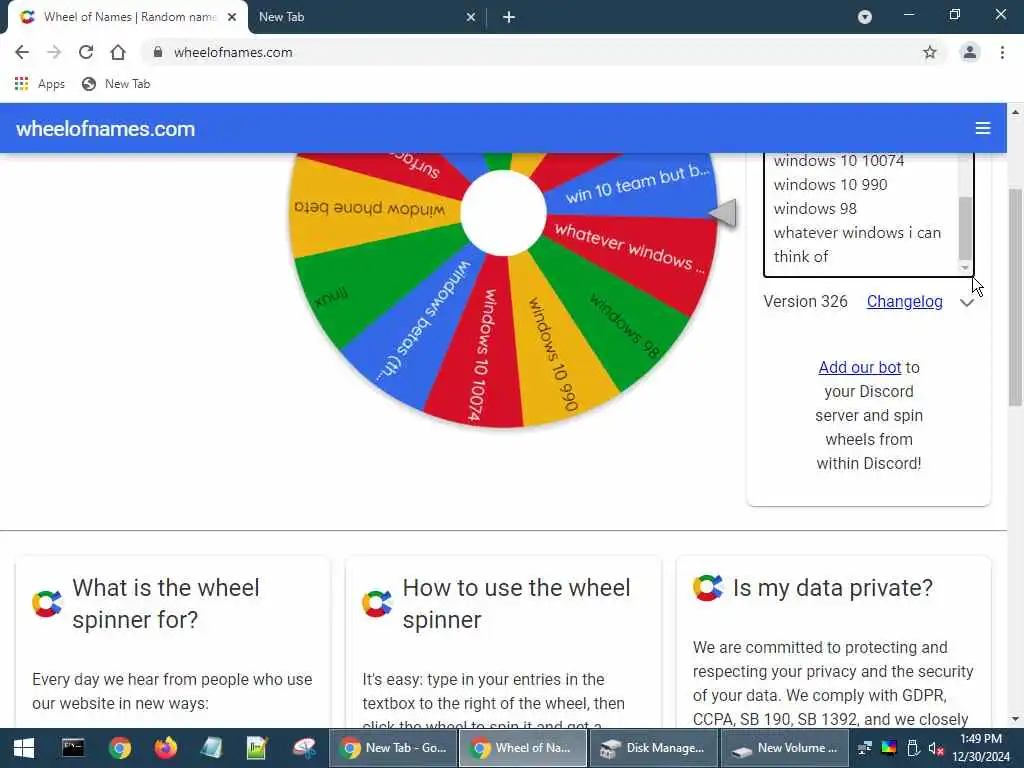Switch to 'New Tab - Go...' taskbar window
Viewport: 1024px width, 768px height.
tap(393, 748)
